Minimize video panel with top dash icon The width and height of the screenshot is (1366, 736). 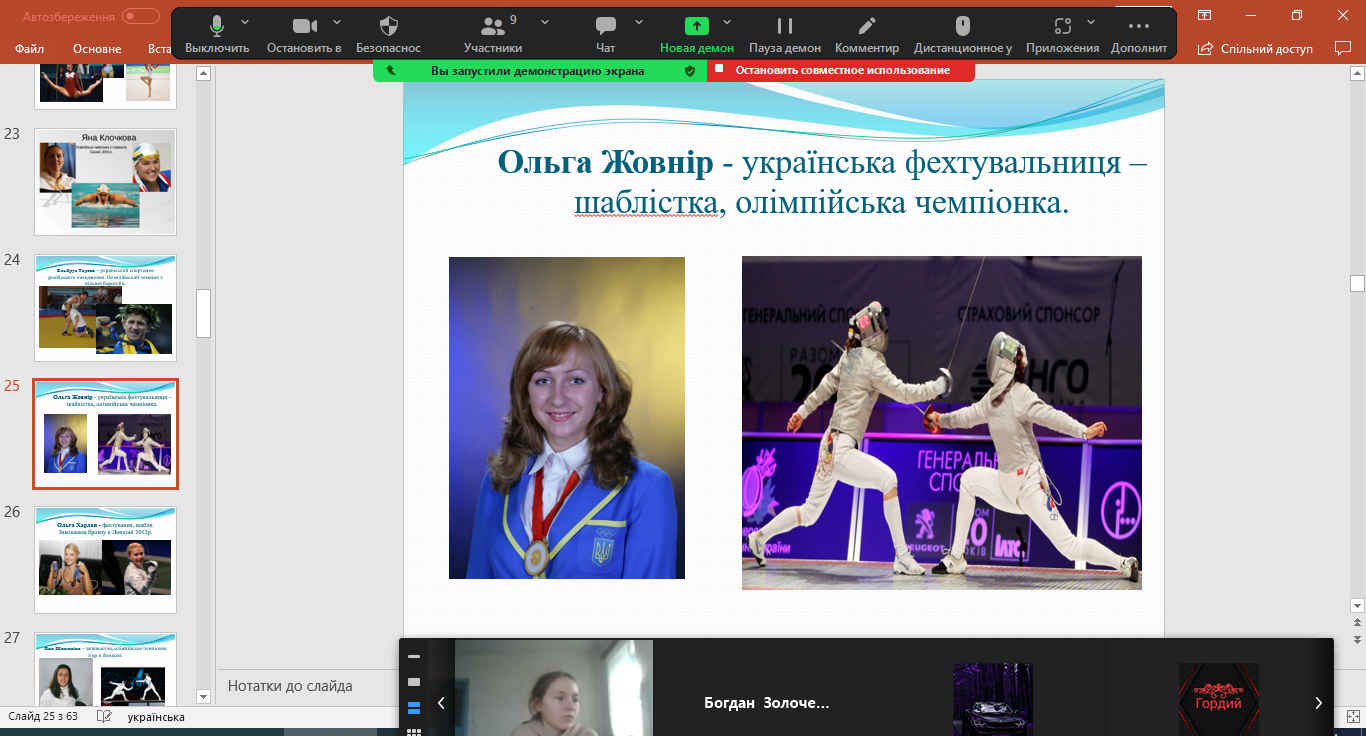pyautogui.click(x=414, y=657)
